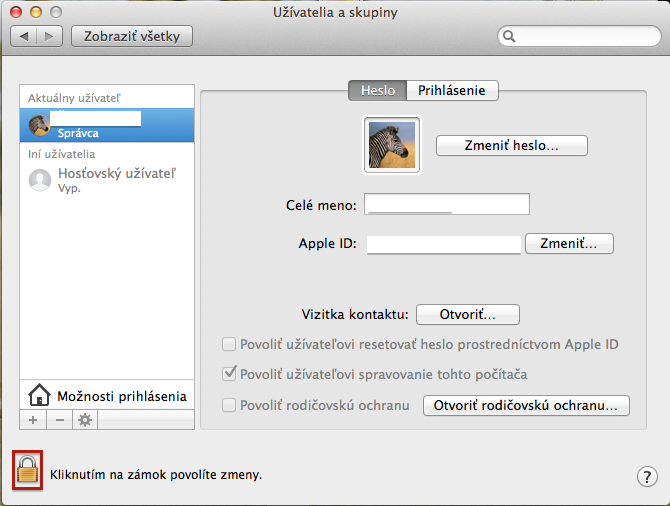
Task: Click Otvoriť rodičovskú ochranu… button
Action: 526,405
